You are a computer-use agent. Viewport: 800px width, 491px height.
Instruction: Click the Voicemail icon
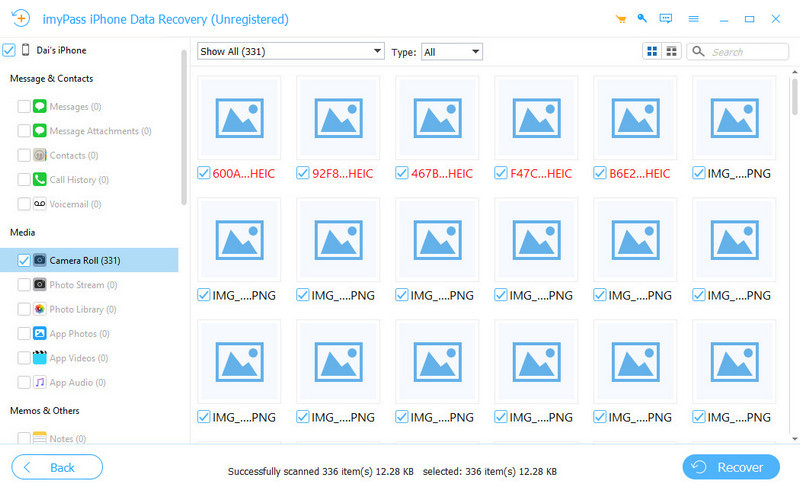(x=40, y=204)
